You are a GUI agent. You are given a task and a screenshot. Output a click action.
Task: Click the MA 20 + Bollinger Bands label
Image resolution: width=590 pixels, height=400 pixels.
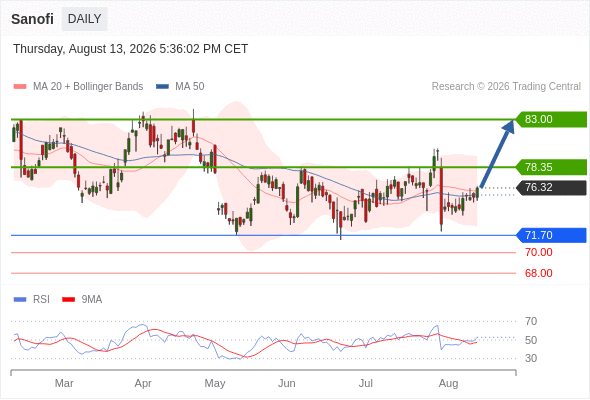tap(88, 87)
